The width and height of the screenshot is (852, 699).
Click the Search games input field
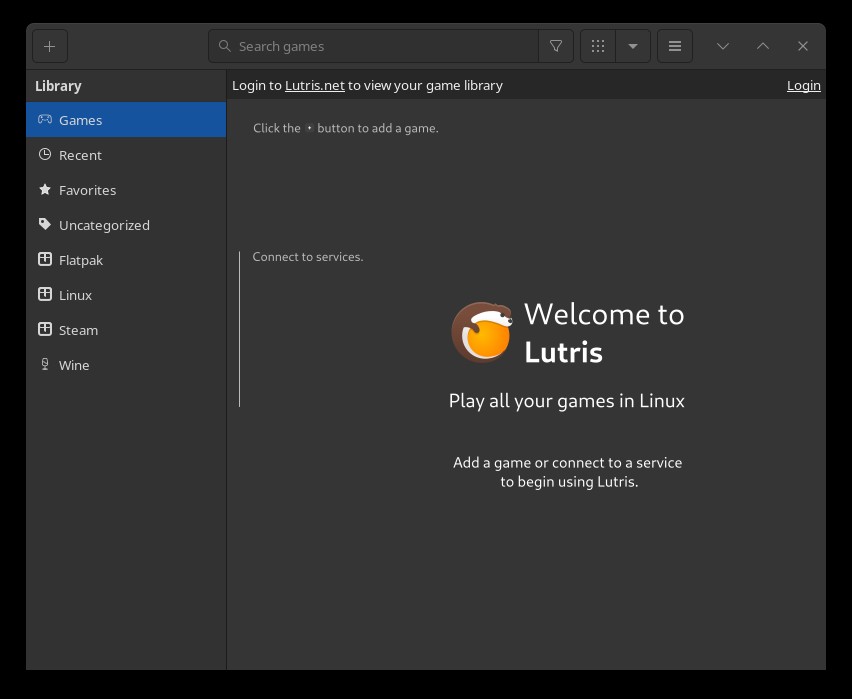[x=373, y=46]
